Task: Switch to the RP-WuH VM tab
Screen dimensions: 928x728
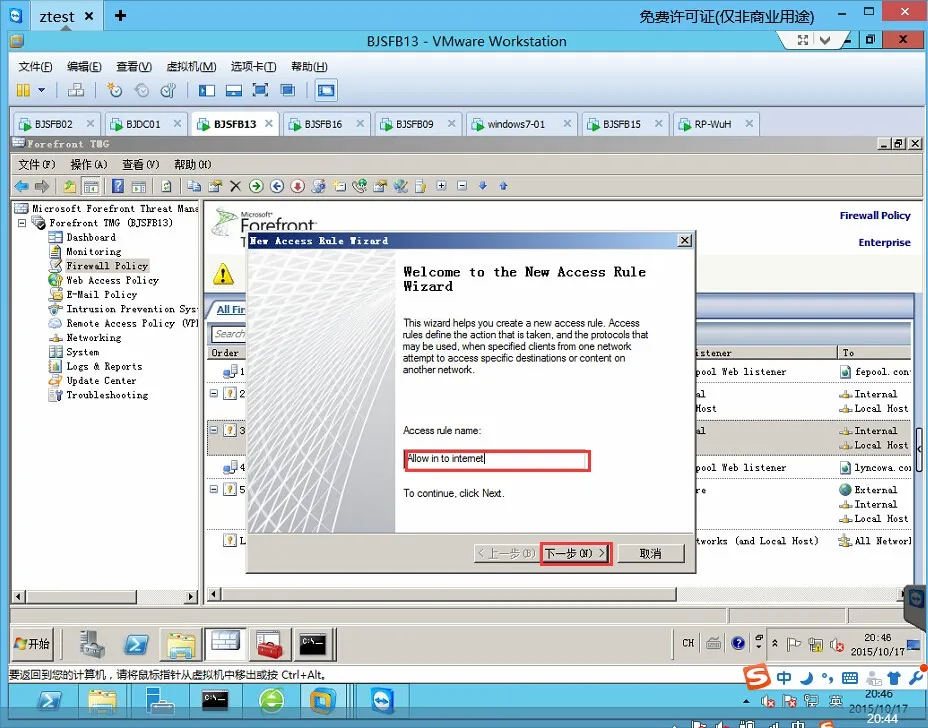Action: tap(713, 124)
